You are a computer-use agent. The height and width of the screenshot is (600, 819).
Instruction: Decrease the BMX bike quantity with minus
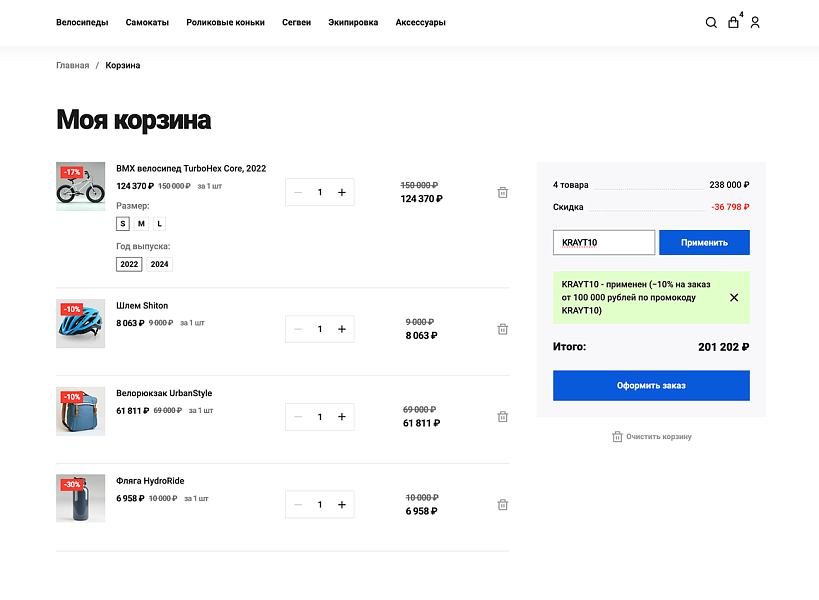click(296, 192)
